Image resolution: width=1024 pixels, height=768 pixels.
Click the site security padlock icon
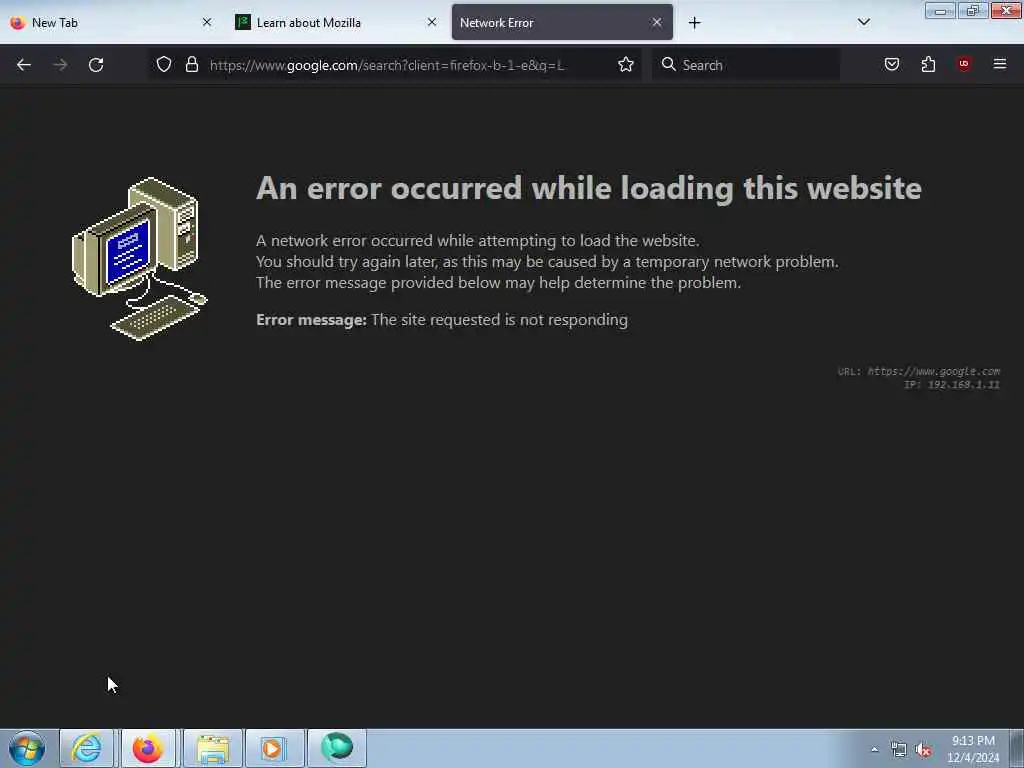pos(191,64)
